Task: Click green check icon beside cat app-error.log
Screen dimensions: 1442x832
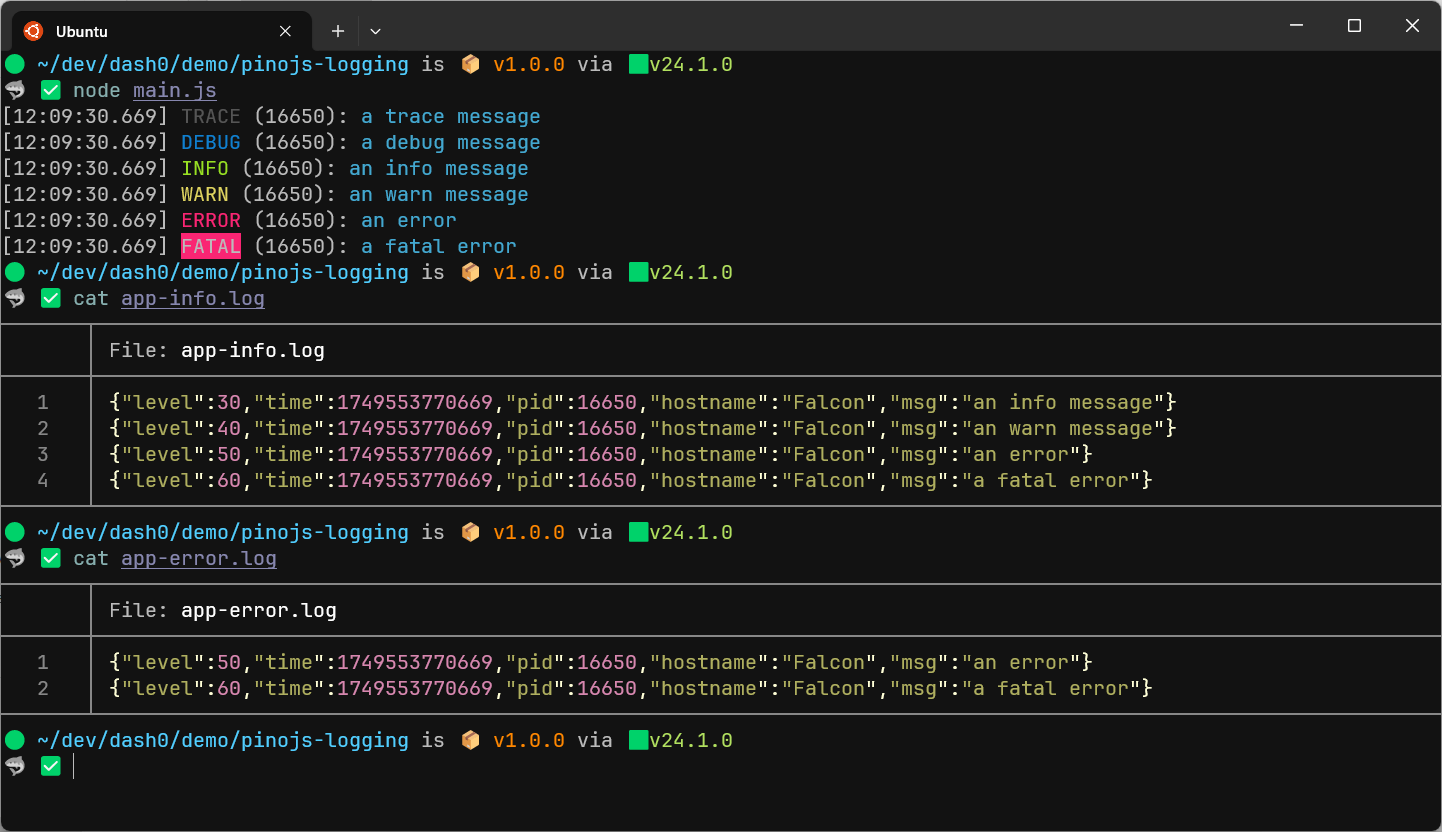Action: pyautogui.click(x=51, y=559)
